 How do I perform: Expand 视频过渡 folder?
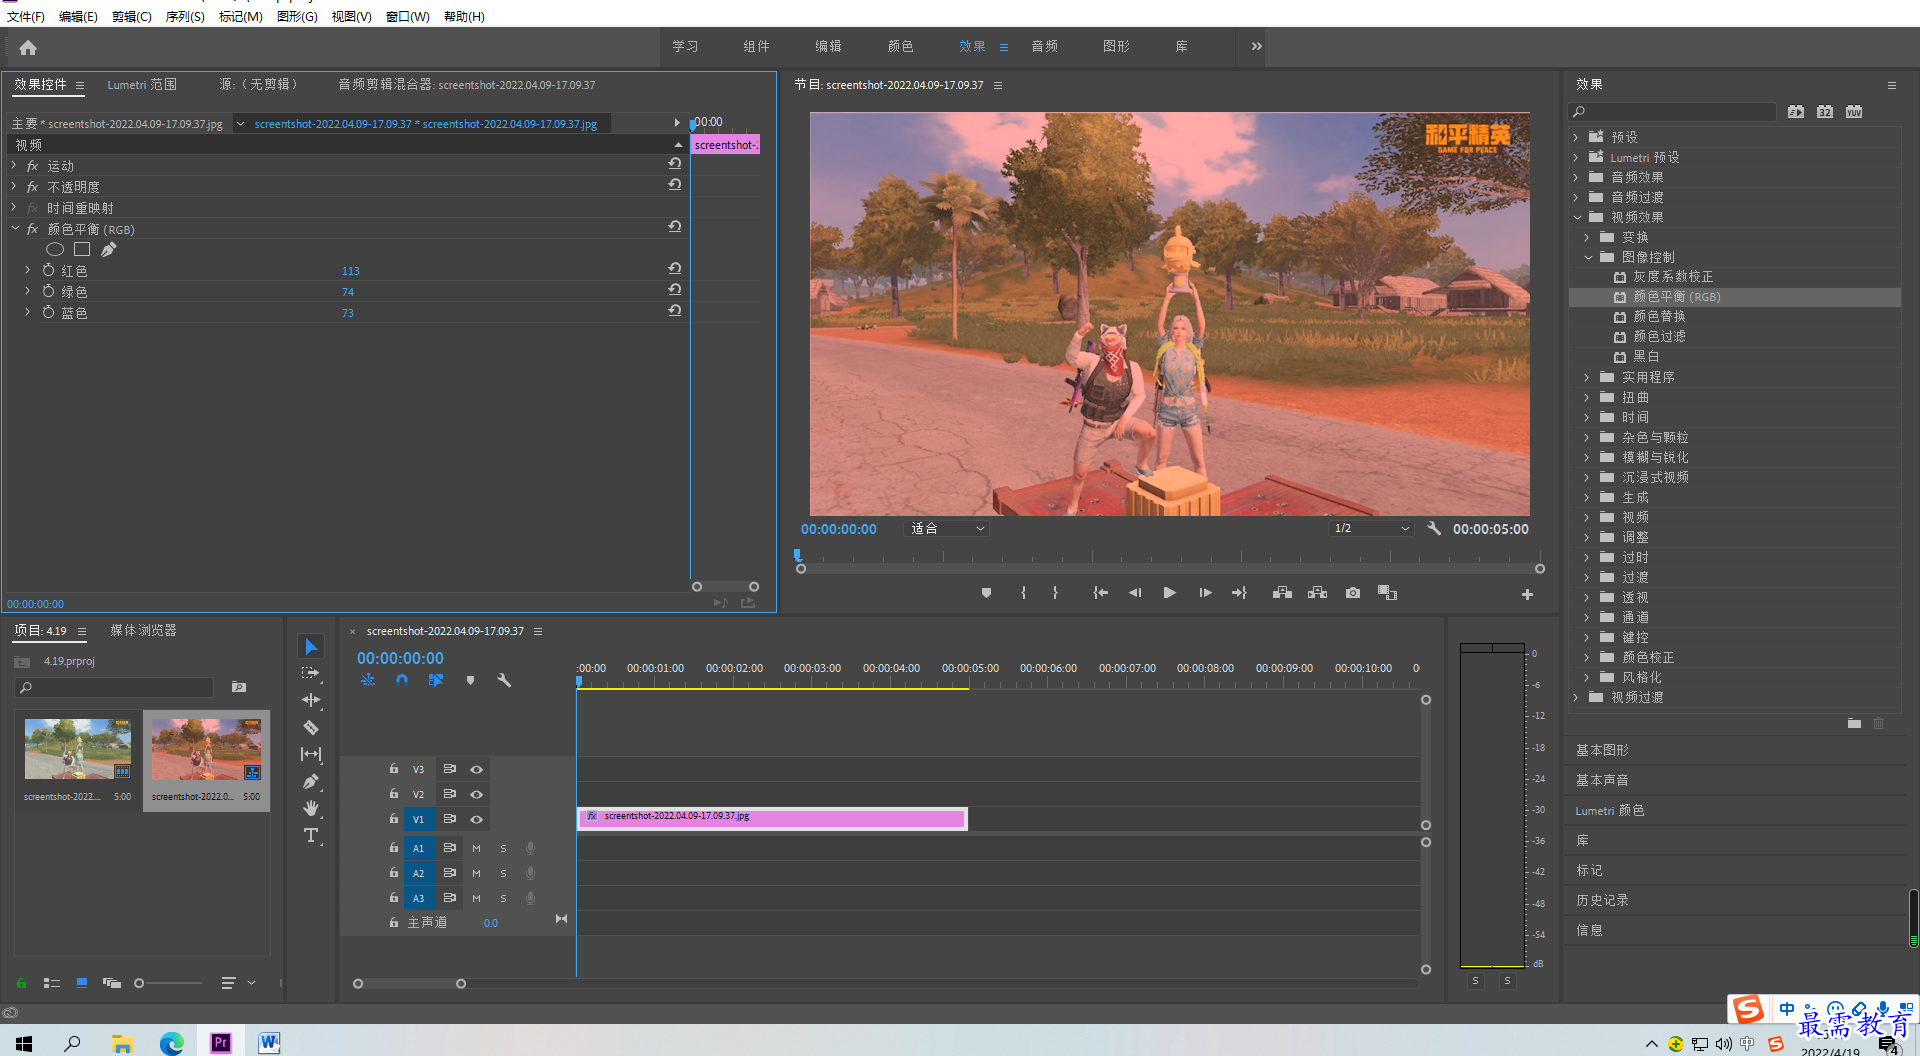1576,697
